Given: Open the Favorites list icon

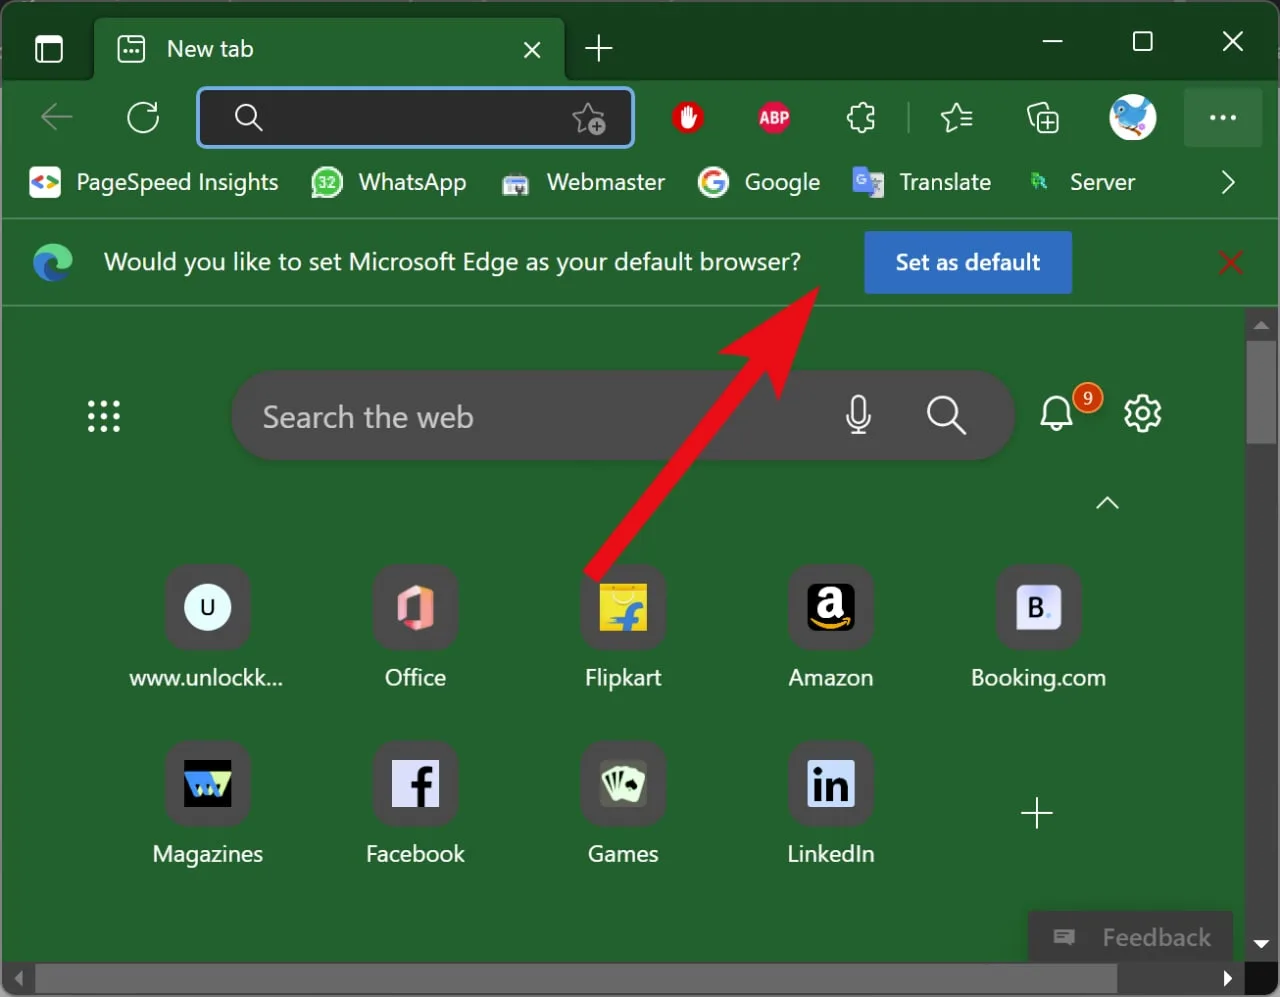Looking at the screenshot, I should [956, 118].
